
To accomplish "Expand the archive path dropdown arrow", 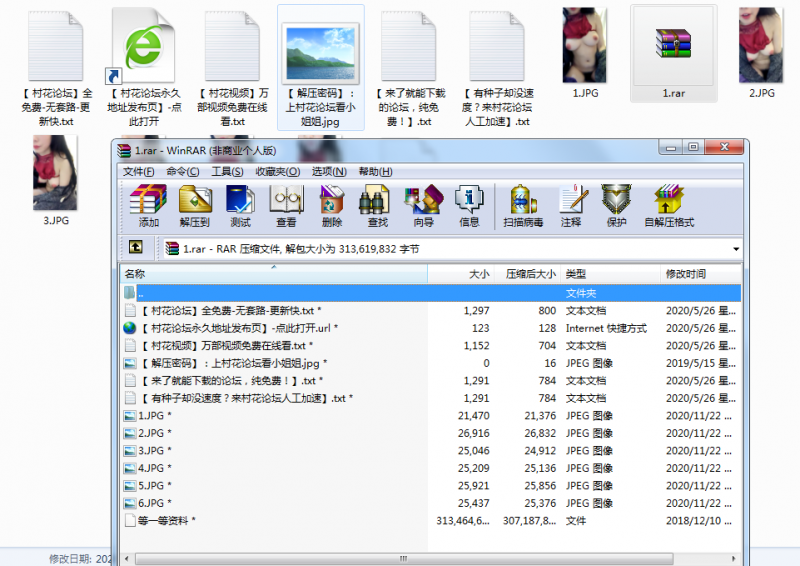I will (x=736, y=249).
